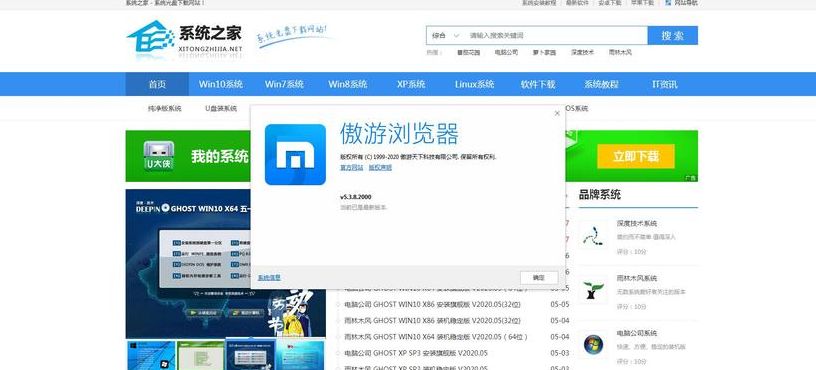Open the 苹果下载 top bar link

[x=642, y=3]
